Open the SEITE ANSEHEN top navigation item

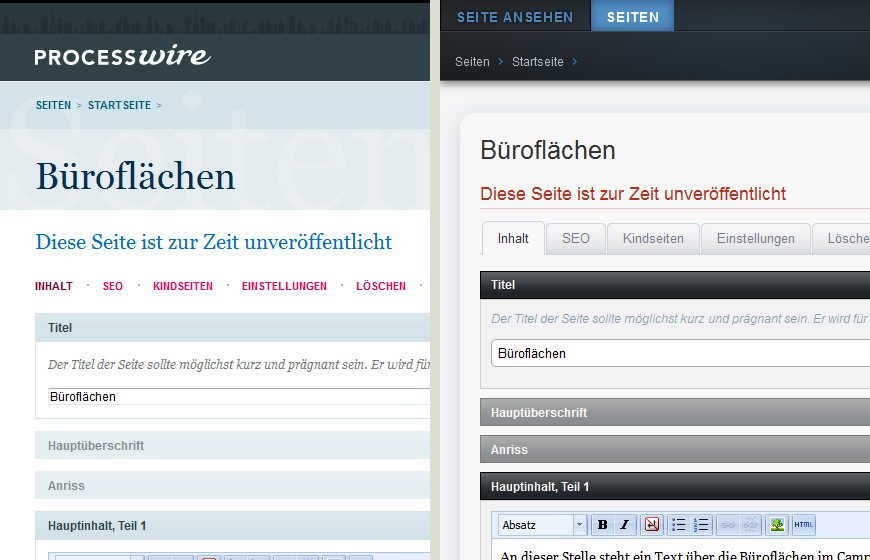tap(515, 17)
